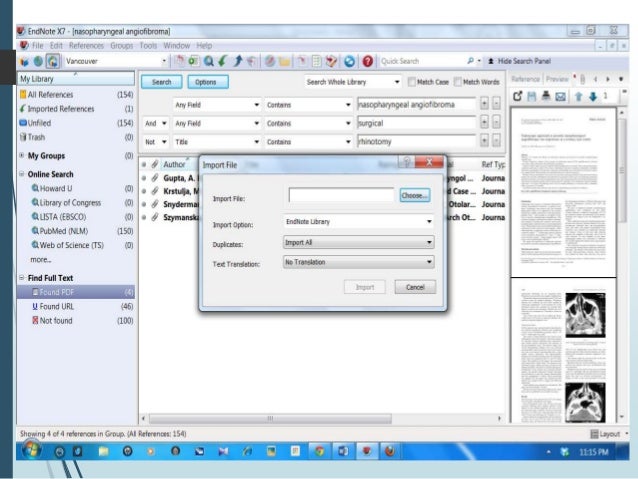Click Quick Search magnifier icon
Viewport: 638px width, 479px height.
coord(470,61)
